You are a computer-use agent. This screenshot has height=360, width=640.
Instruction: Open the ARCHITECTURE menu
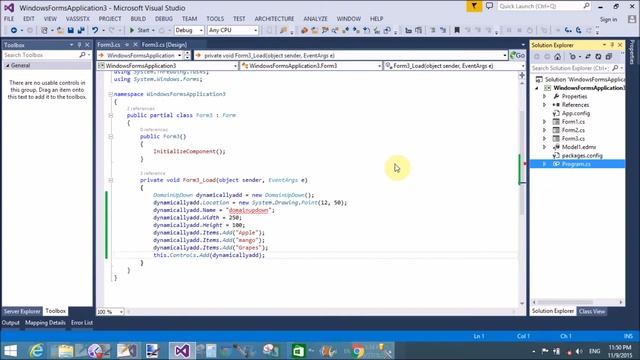tap(274, 19)
